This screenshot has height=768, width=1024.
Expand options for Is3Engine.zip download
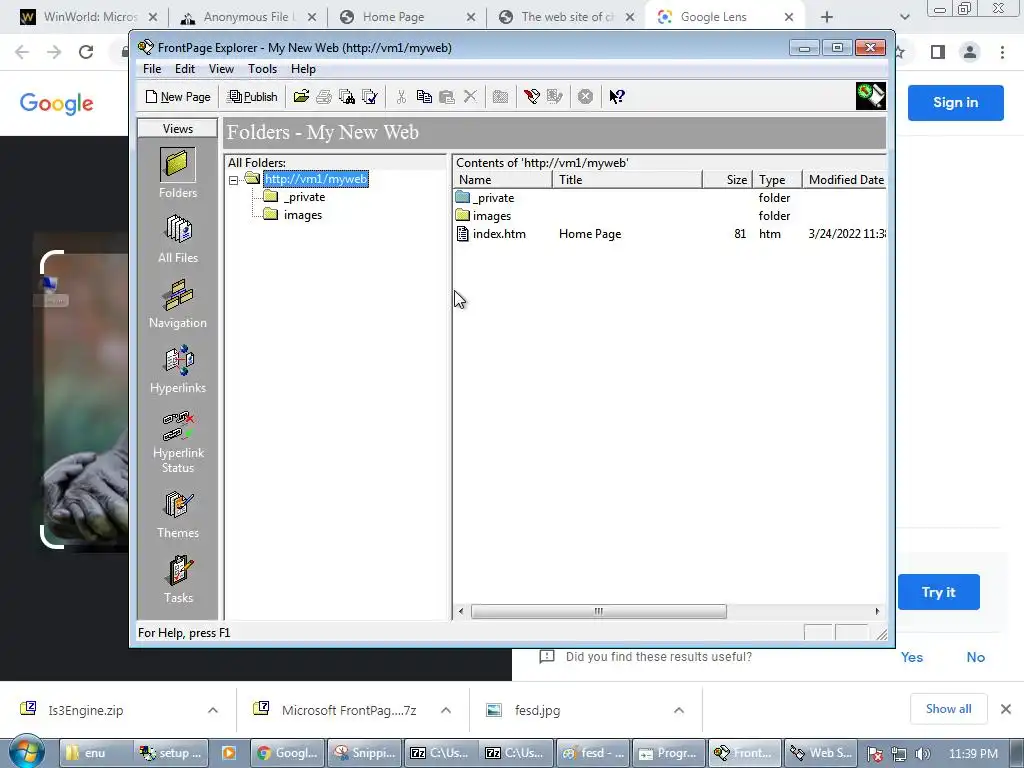[213, 710]
